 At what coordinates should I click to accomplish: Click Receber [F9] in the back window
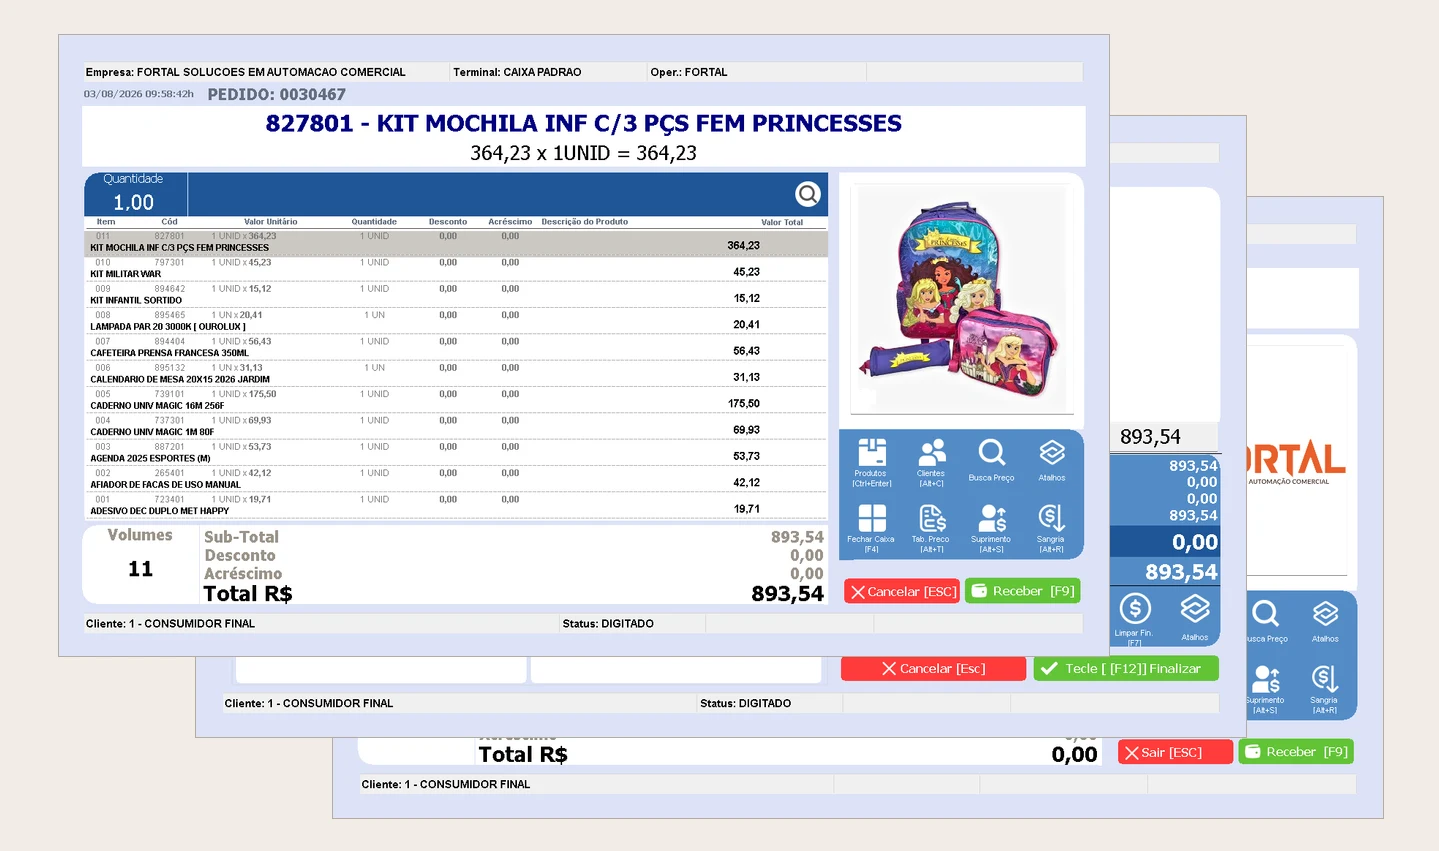[1296, 752]
